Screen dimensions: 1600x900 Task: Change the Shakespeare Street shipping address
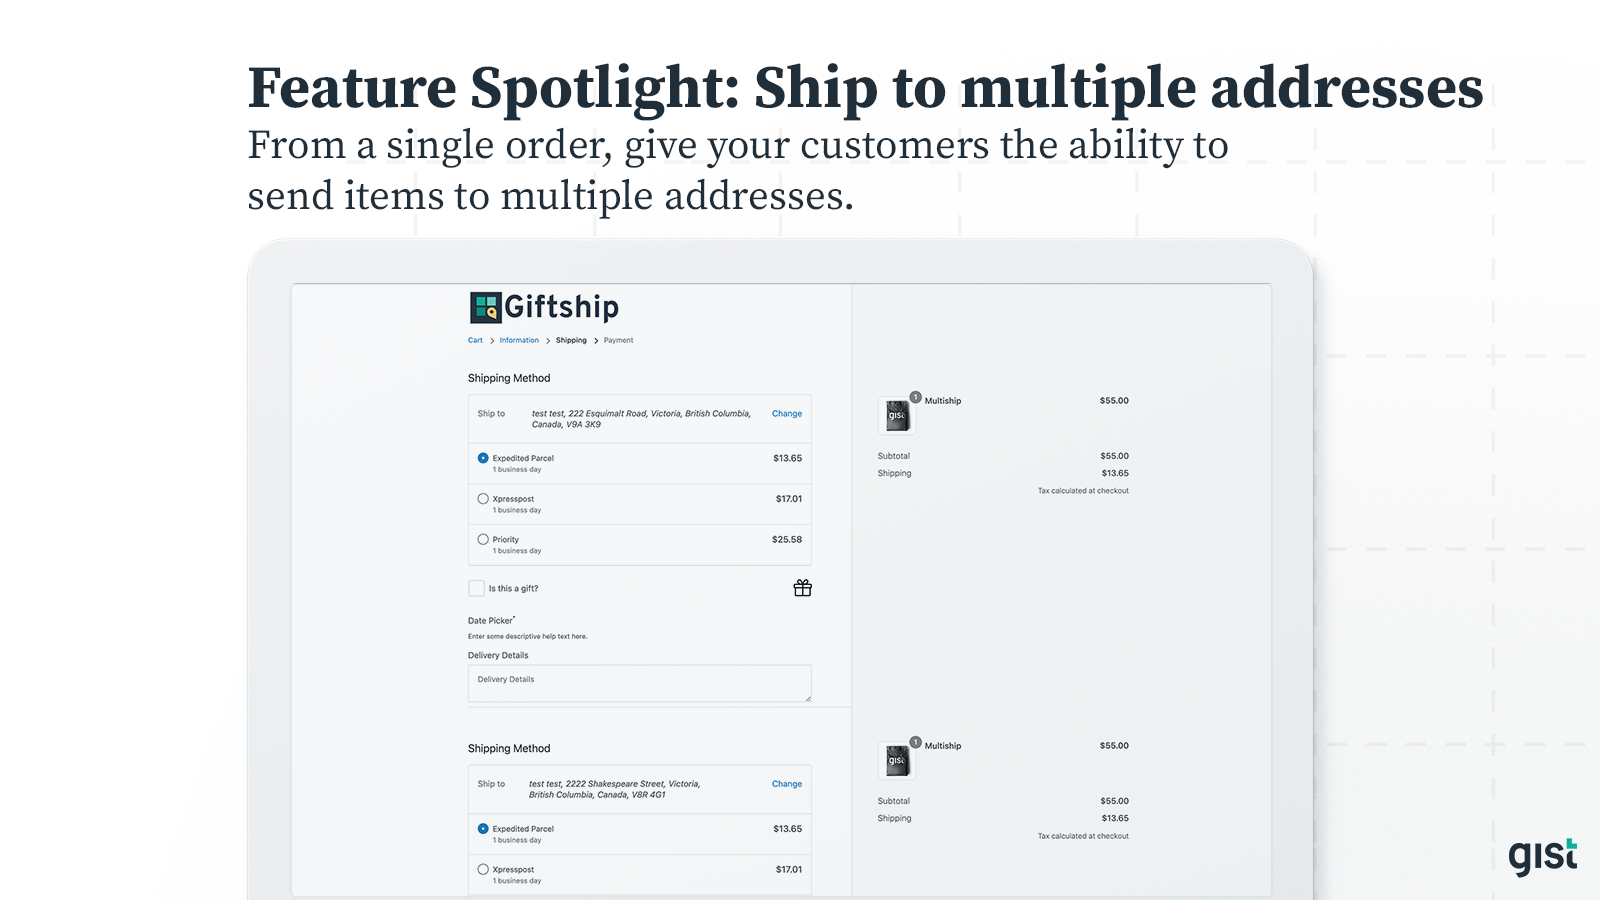tap(786, 784)
